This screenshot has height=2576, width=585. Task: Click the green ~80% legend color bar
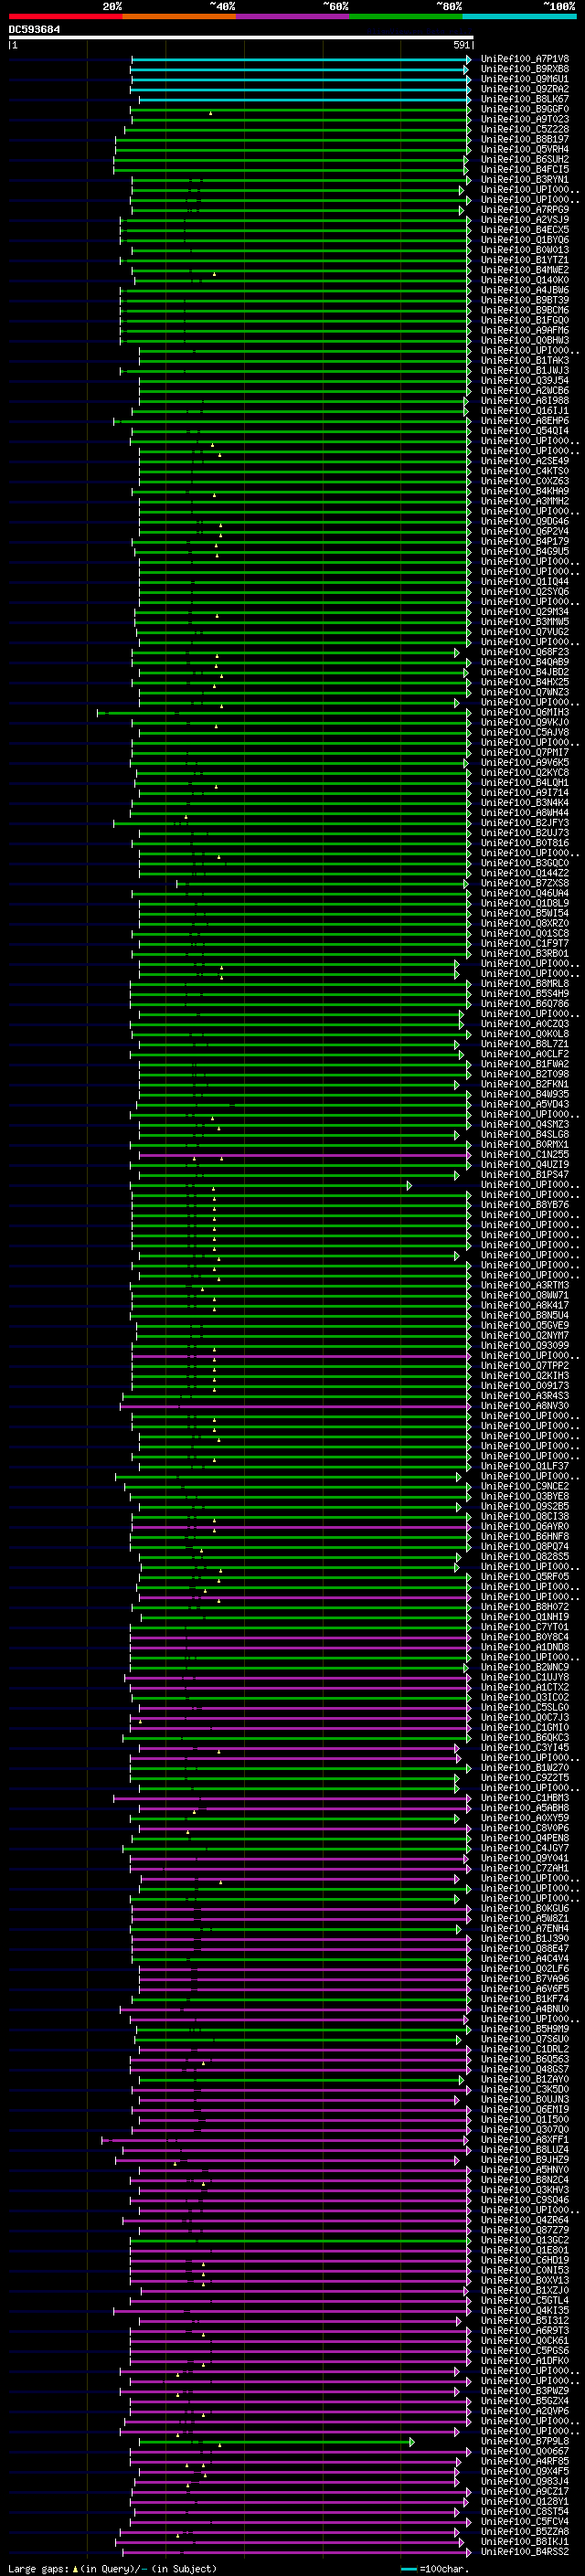coord(406,16)
